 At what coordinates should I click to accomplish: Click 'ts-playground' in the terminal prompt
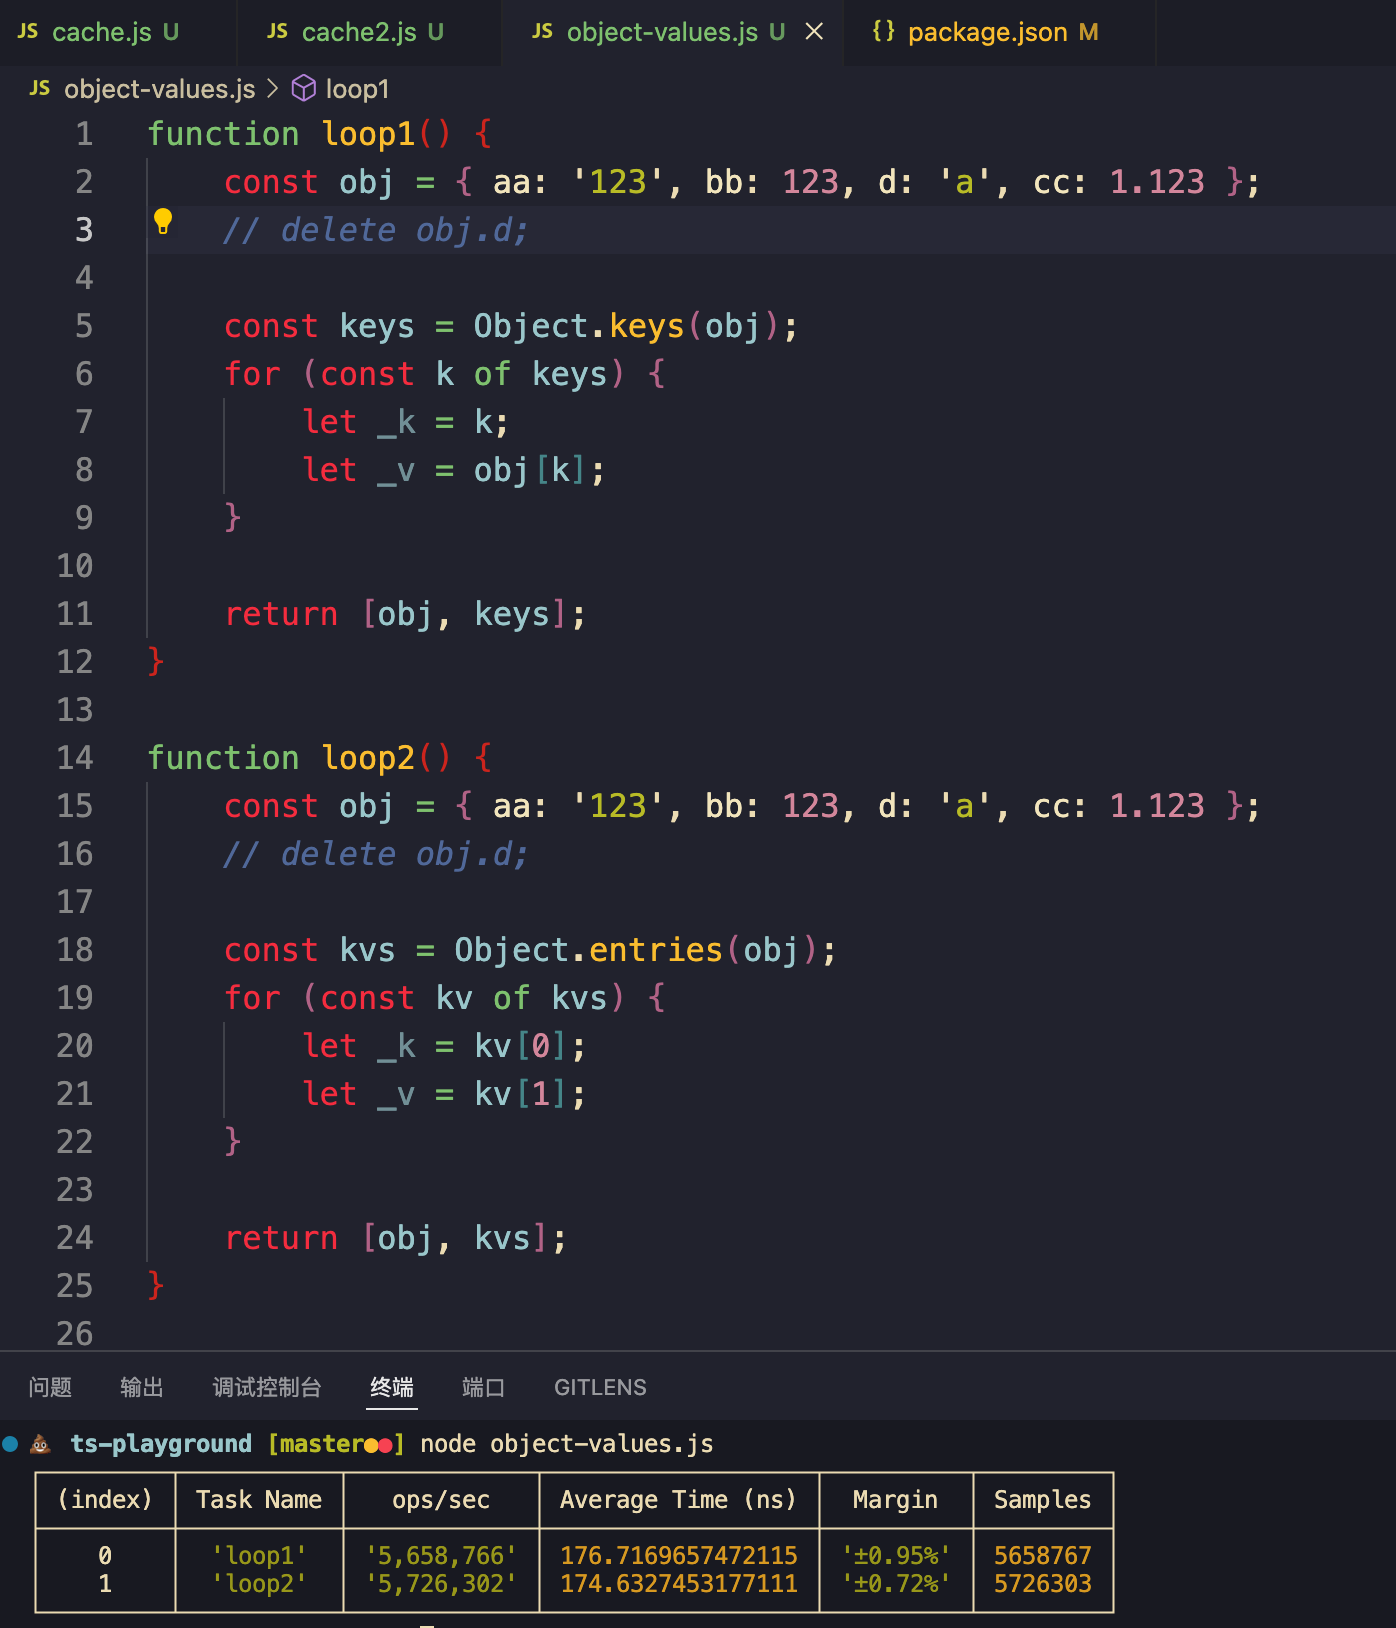161,1444
